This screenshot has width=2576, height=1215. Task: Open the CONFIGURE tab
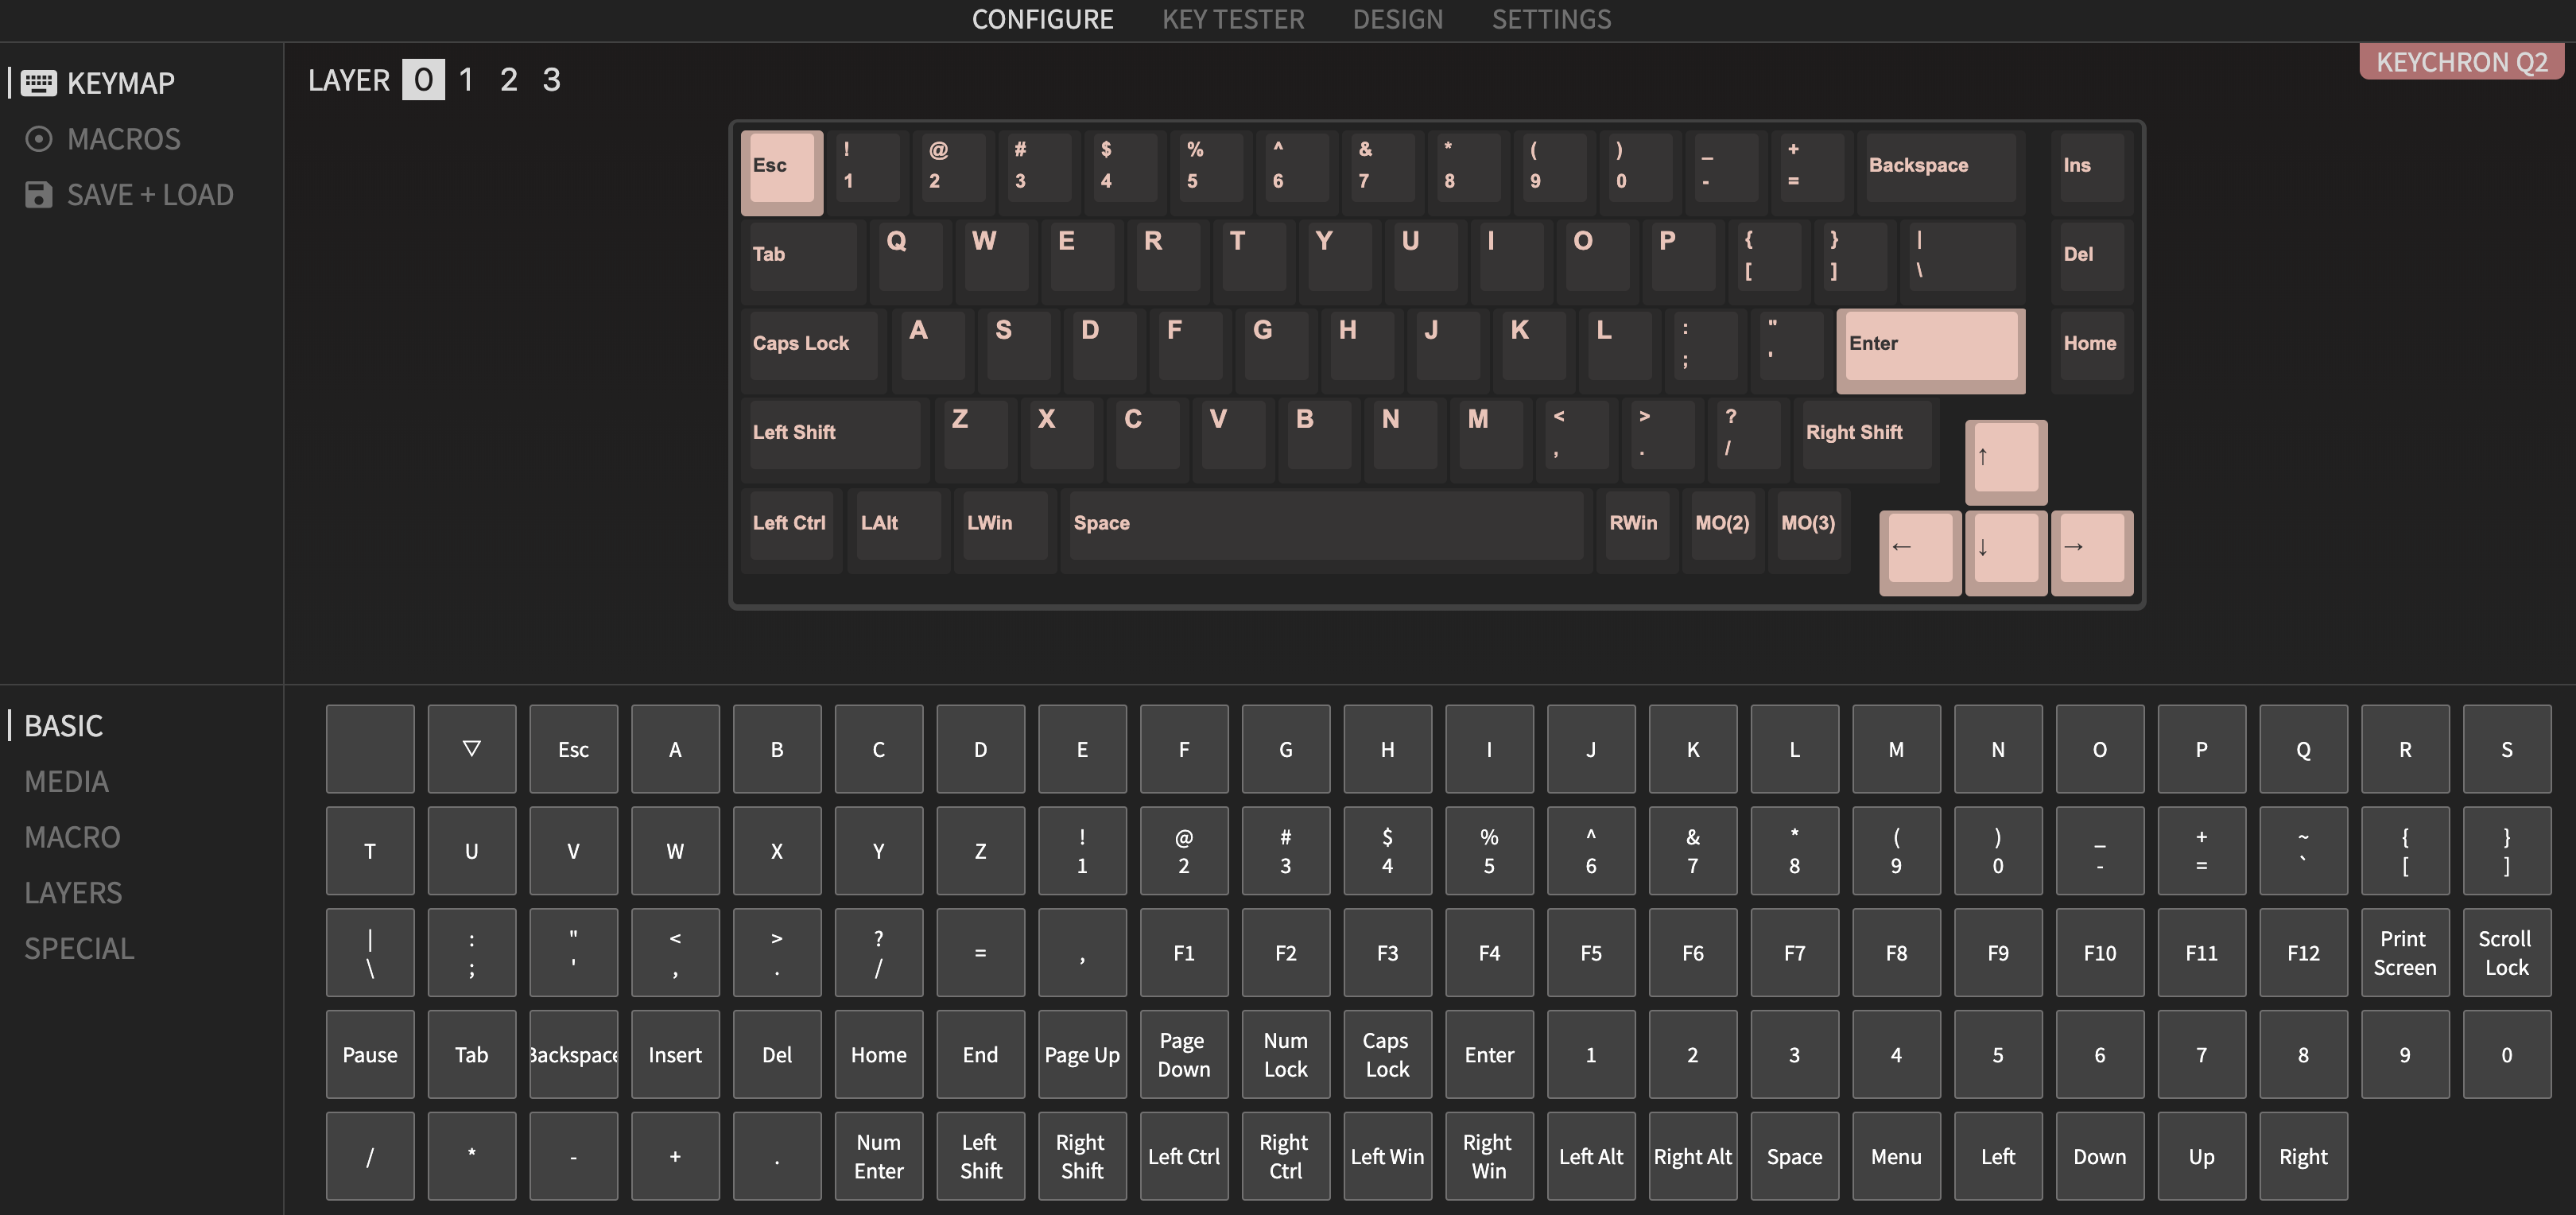coord(1042,20)
